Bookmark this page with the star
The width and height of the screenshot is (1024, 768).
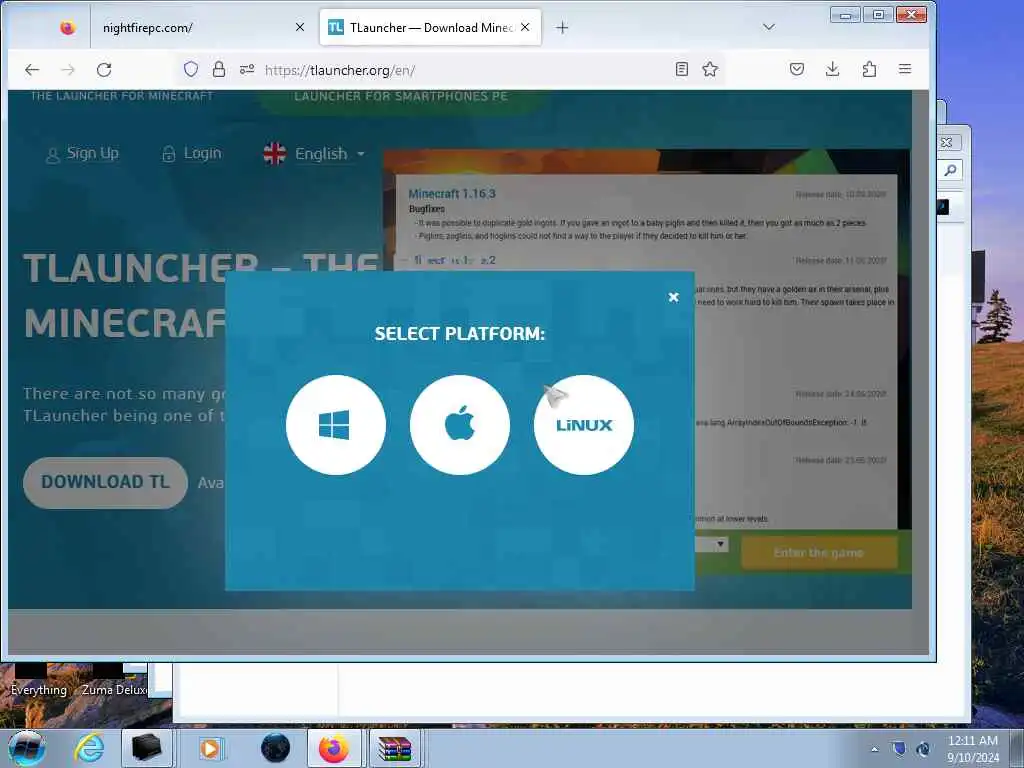[x=710, y=69]
